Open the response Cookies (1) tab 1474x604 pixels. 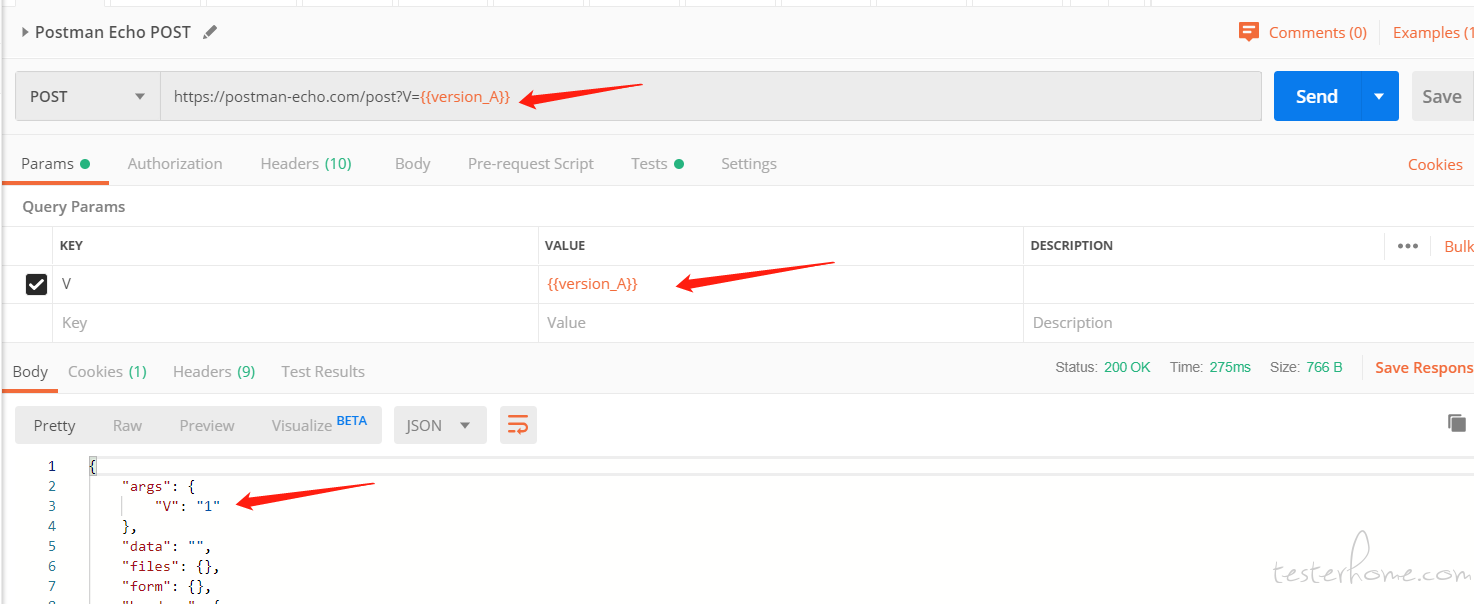[107, 371]
